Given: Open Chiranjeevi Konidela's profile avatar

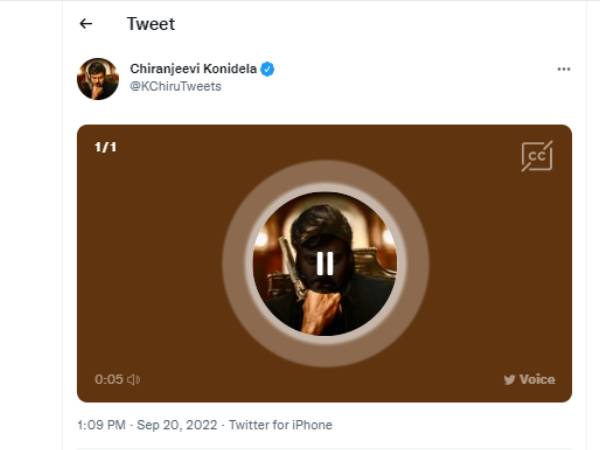Looking at the screenshot, I should coord(98,79).
